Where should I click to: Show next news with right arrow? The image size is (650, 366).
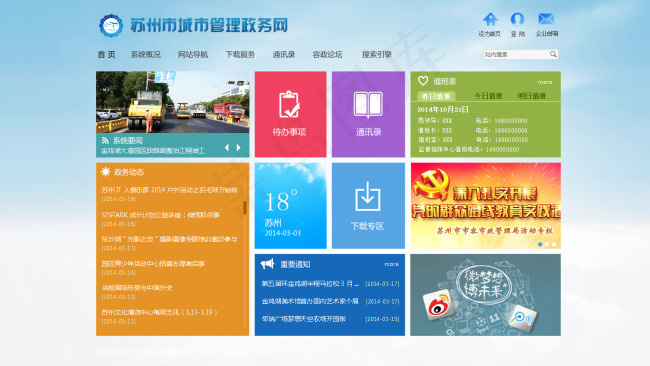tap(238, 148)
